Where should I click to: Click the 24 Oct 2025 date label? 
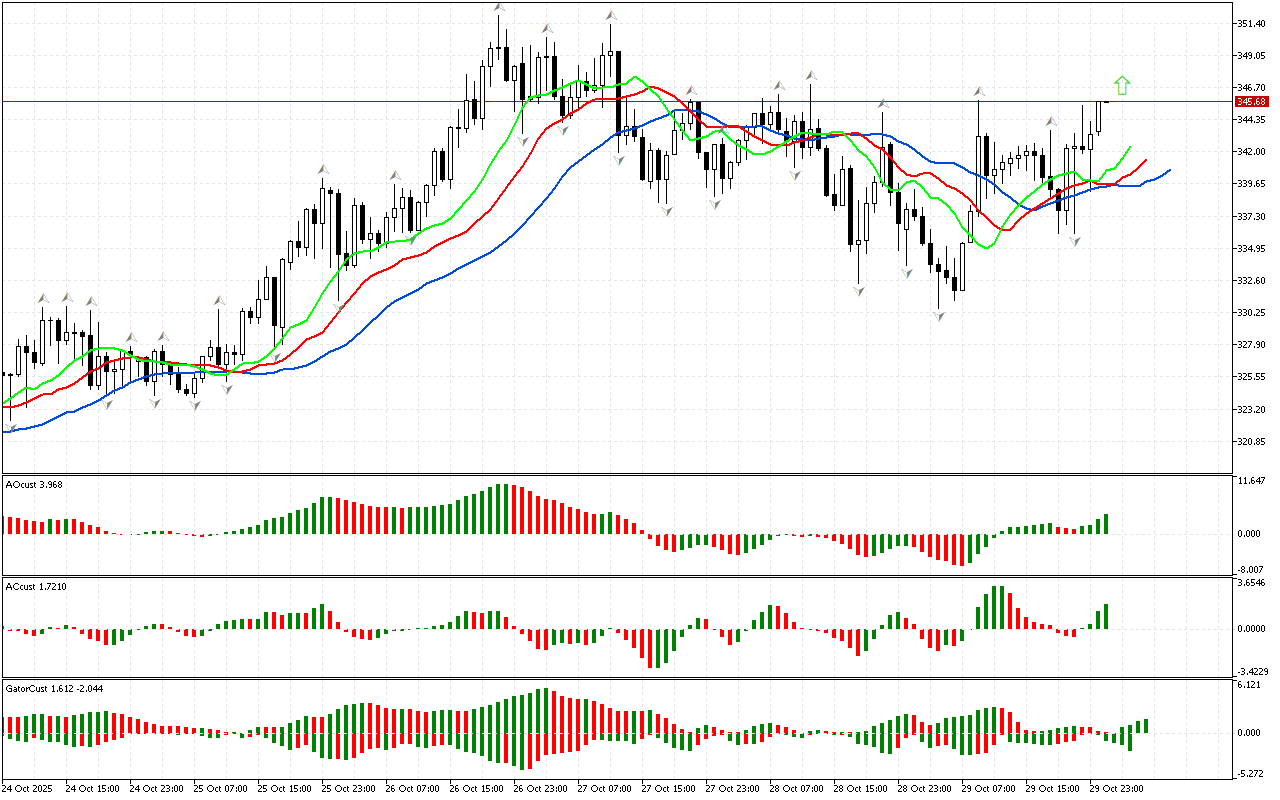pyautogui.click(x=31, y=788)
